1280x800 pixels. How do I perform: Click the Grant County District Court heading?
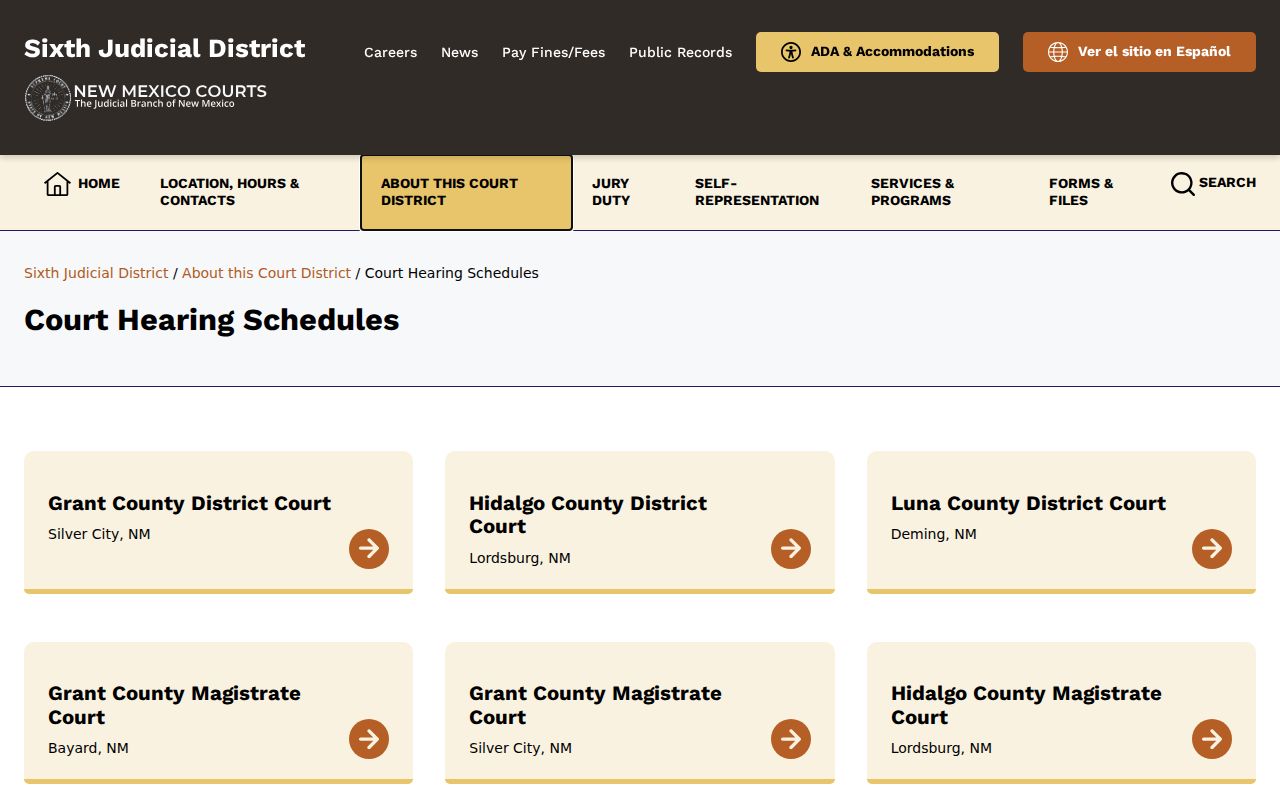[x=189, y=503]
